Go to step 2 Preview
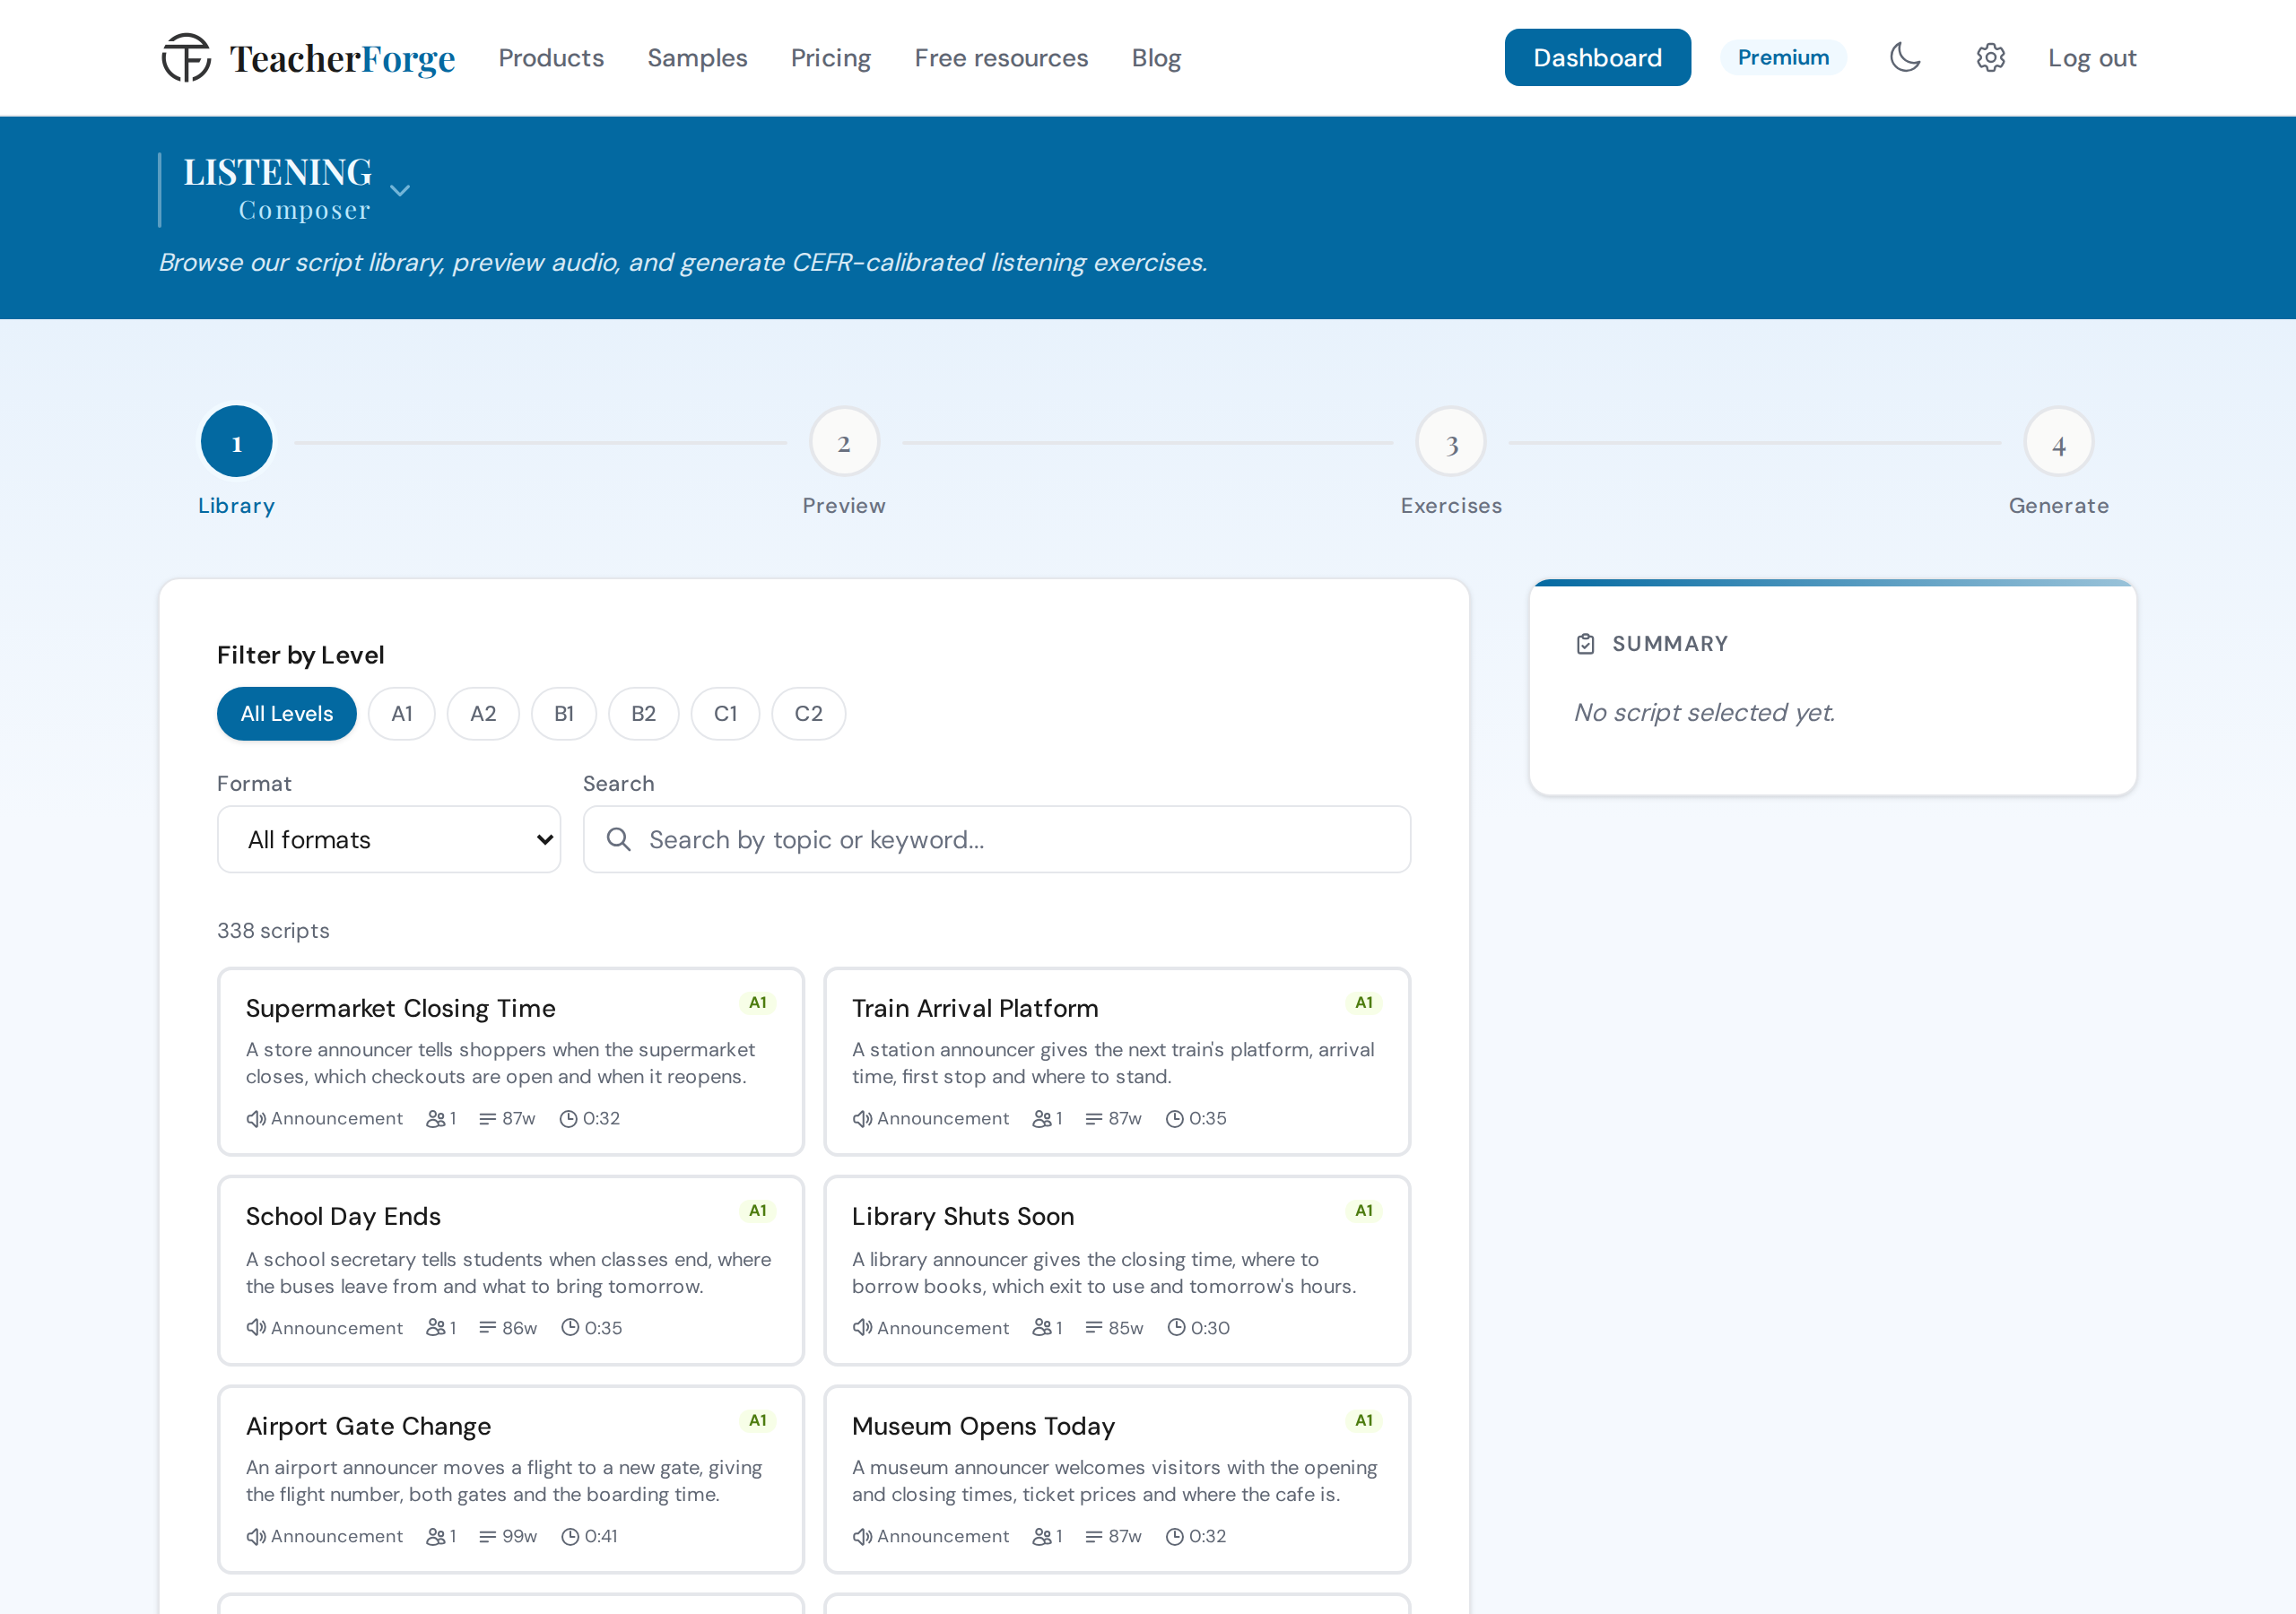This screenshot has height=1614, width=2296. pyautogui.click(x=844, y=442)
